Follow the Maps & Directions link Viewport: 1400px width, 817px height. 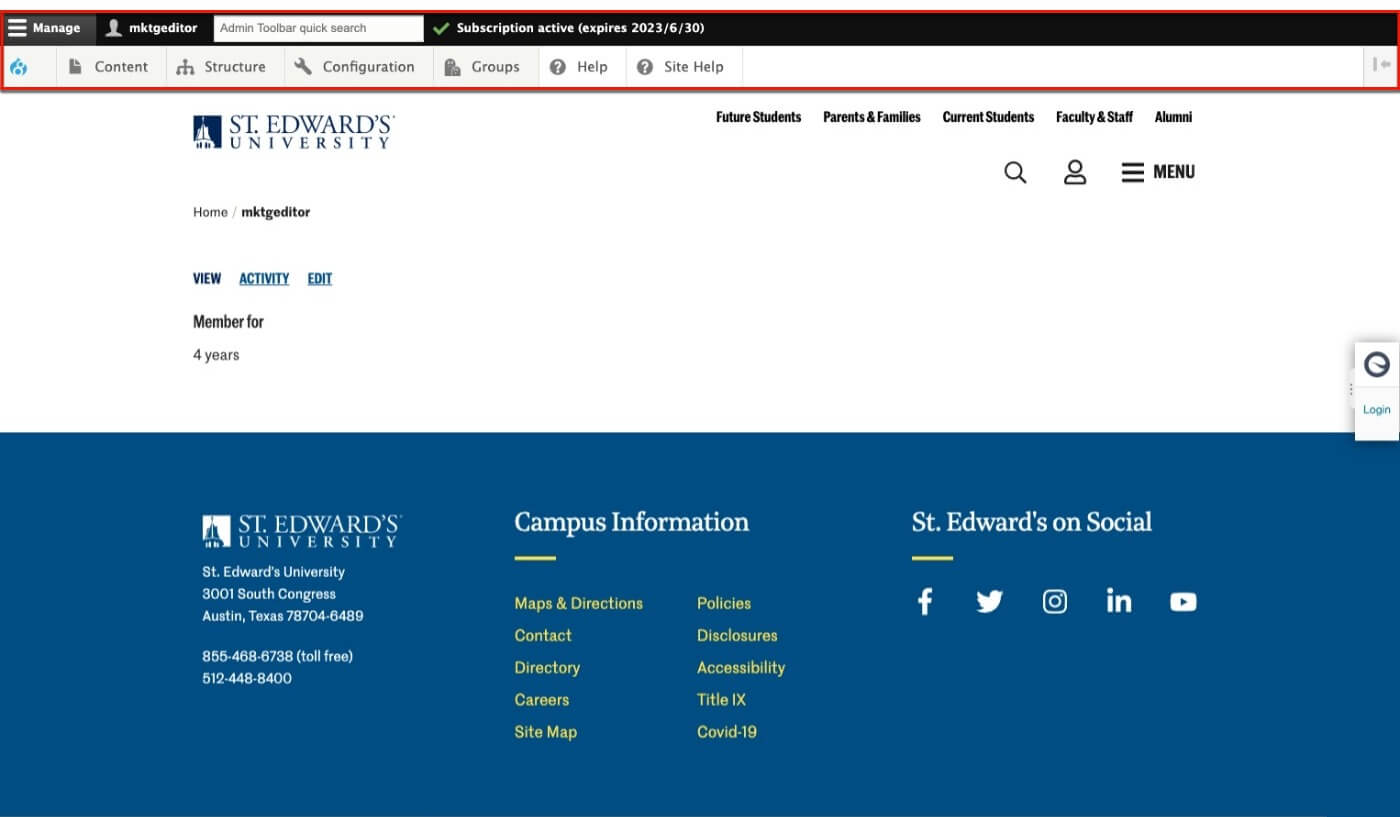click(578, 603)
